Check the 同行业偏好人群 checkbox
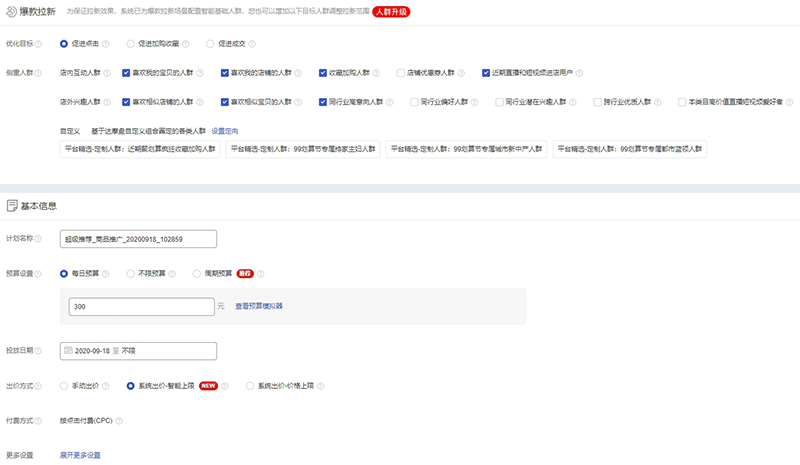Image resolution: width=800 pixels, height=465 pixels. tap(414, 102)
